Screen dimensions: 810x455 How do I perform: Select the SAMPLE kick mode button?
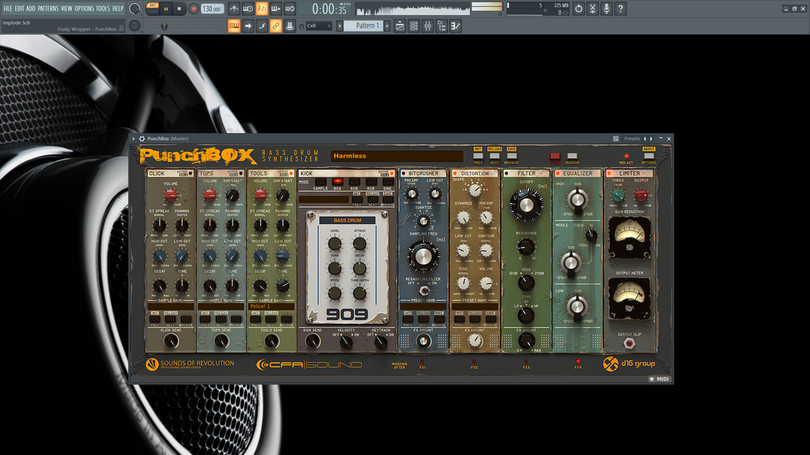coord(320,182)
